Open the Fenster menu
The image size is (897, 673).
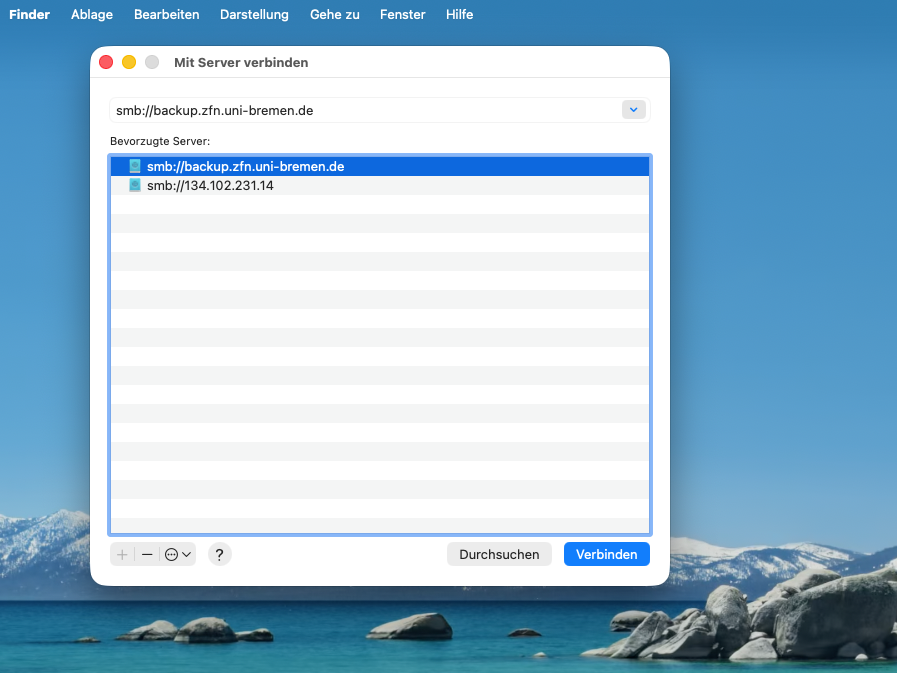tap(403, 15)
